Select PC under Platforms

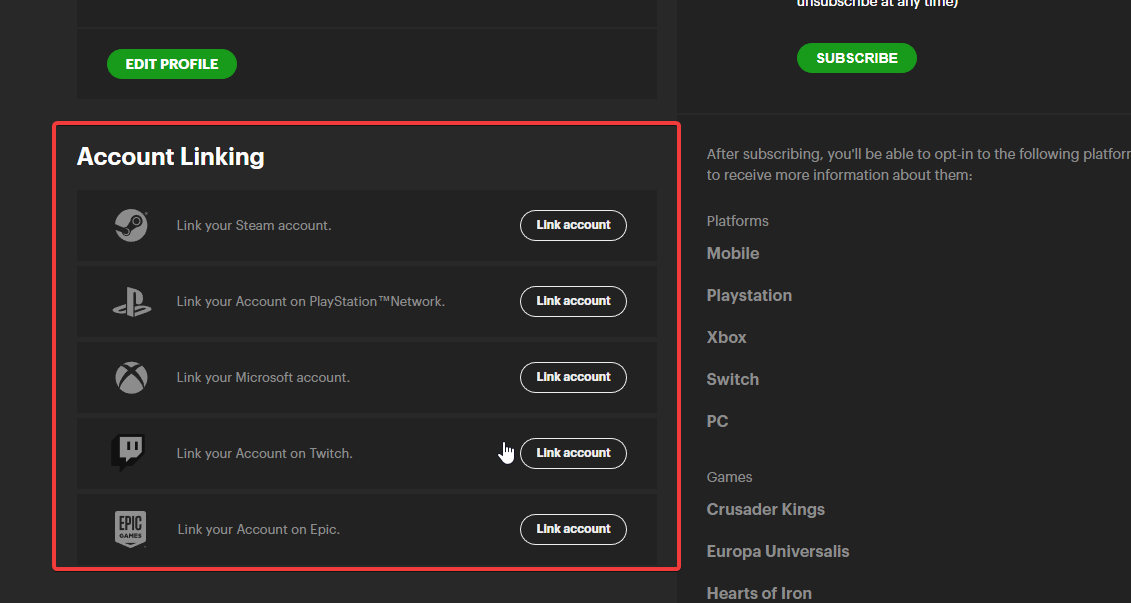pyautogui.click(x=717, y=422)
